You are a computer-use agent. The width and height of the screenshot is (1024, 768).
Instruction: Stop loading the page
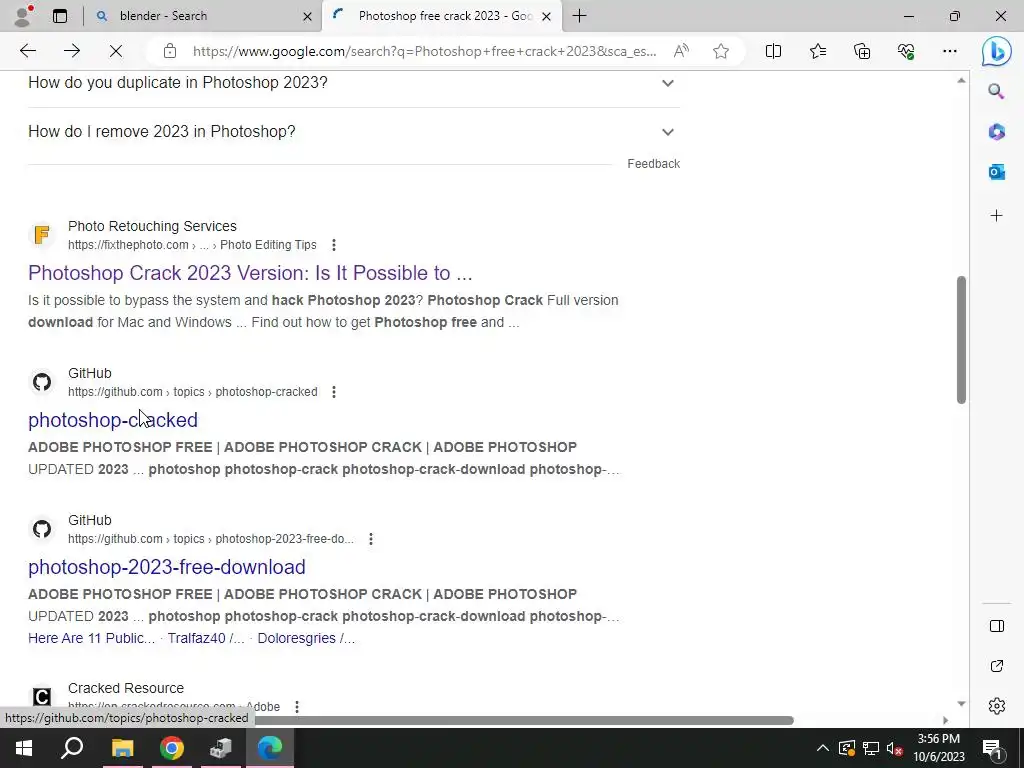pyautogui.click(x=116, y=51)
